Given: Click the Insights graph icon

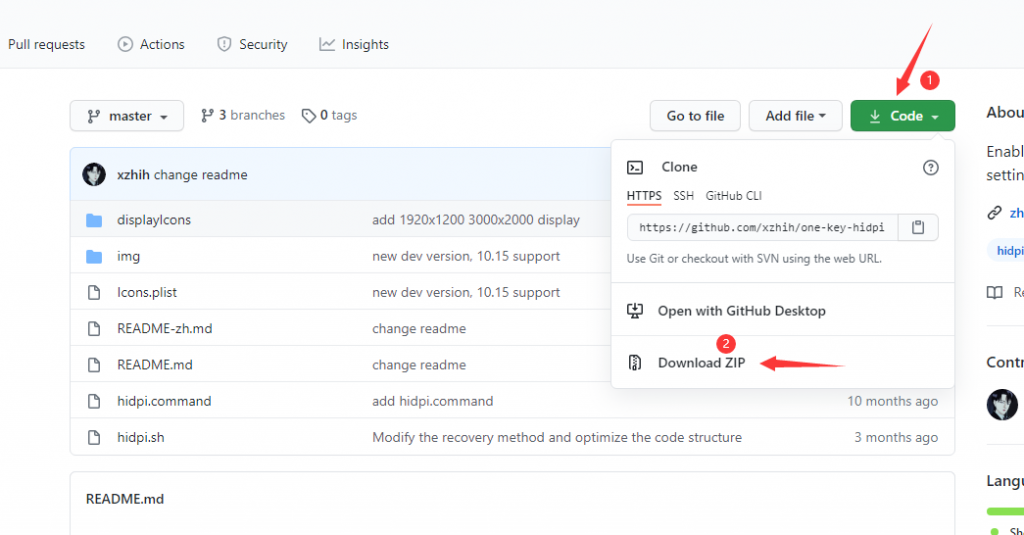Looking at the screenshot, I should pyautogui.click(x=327, y=44).
